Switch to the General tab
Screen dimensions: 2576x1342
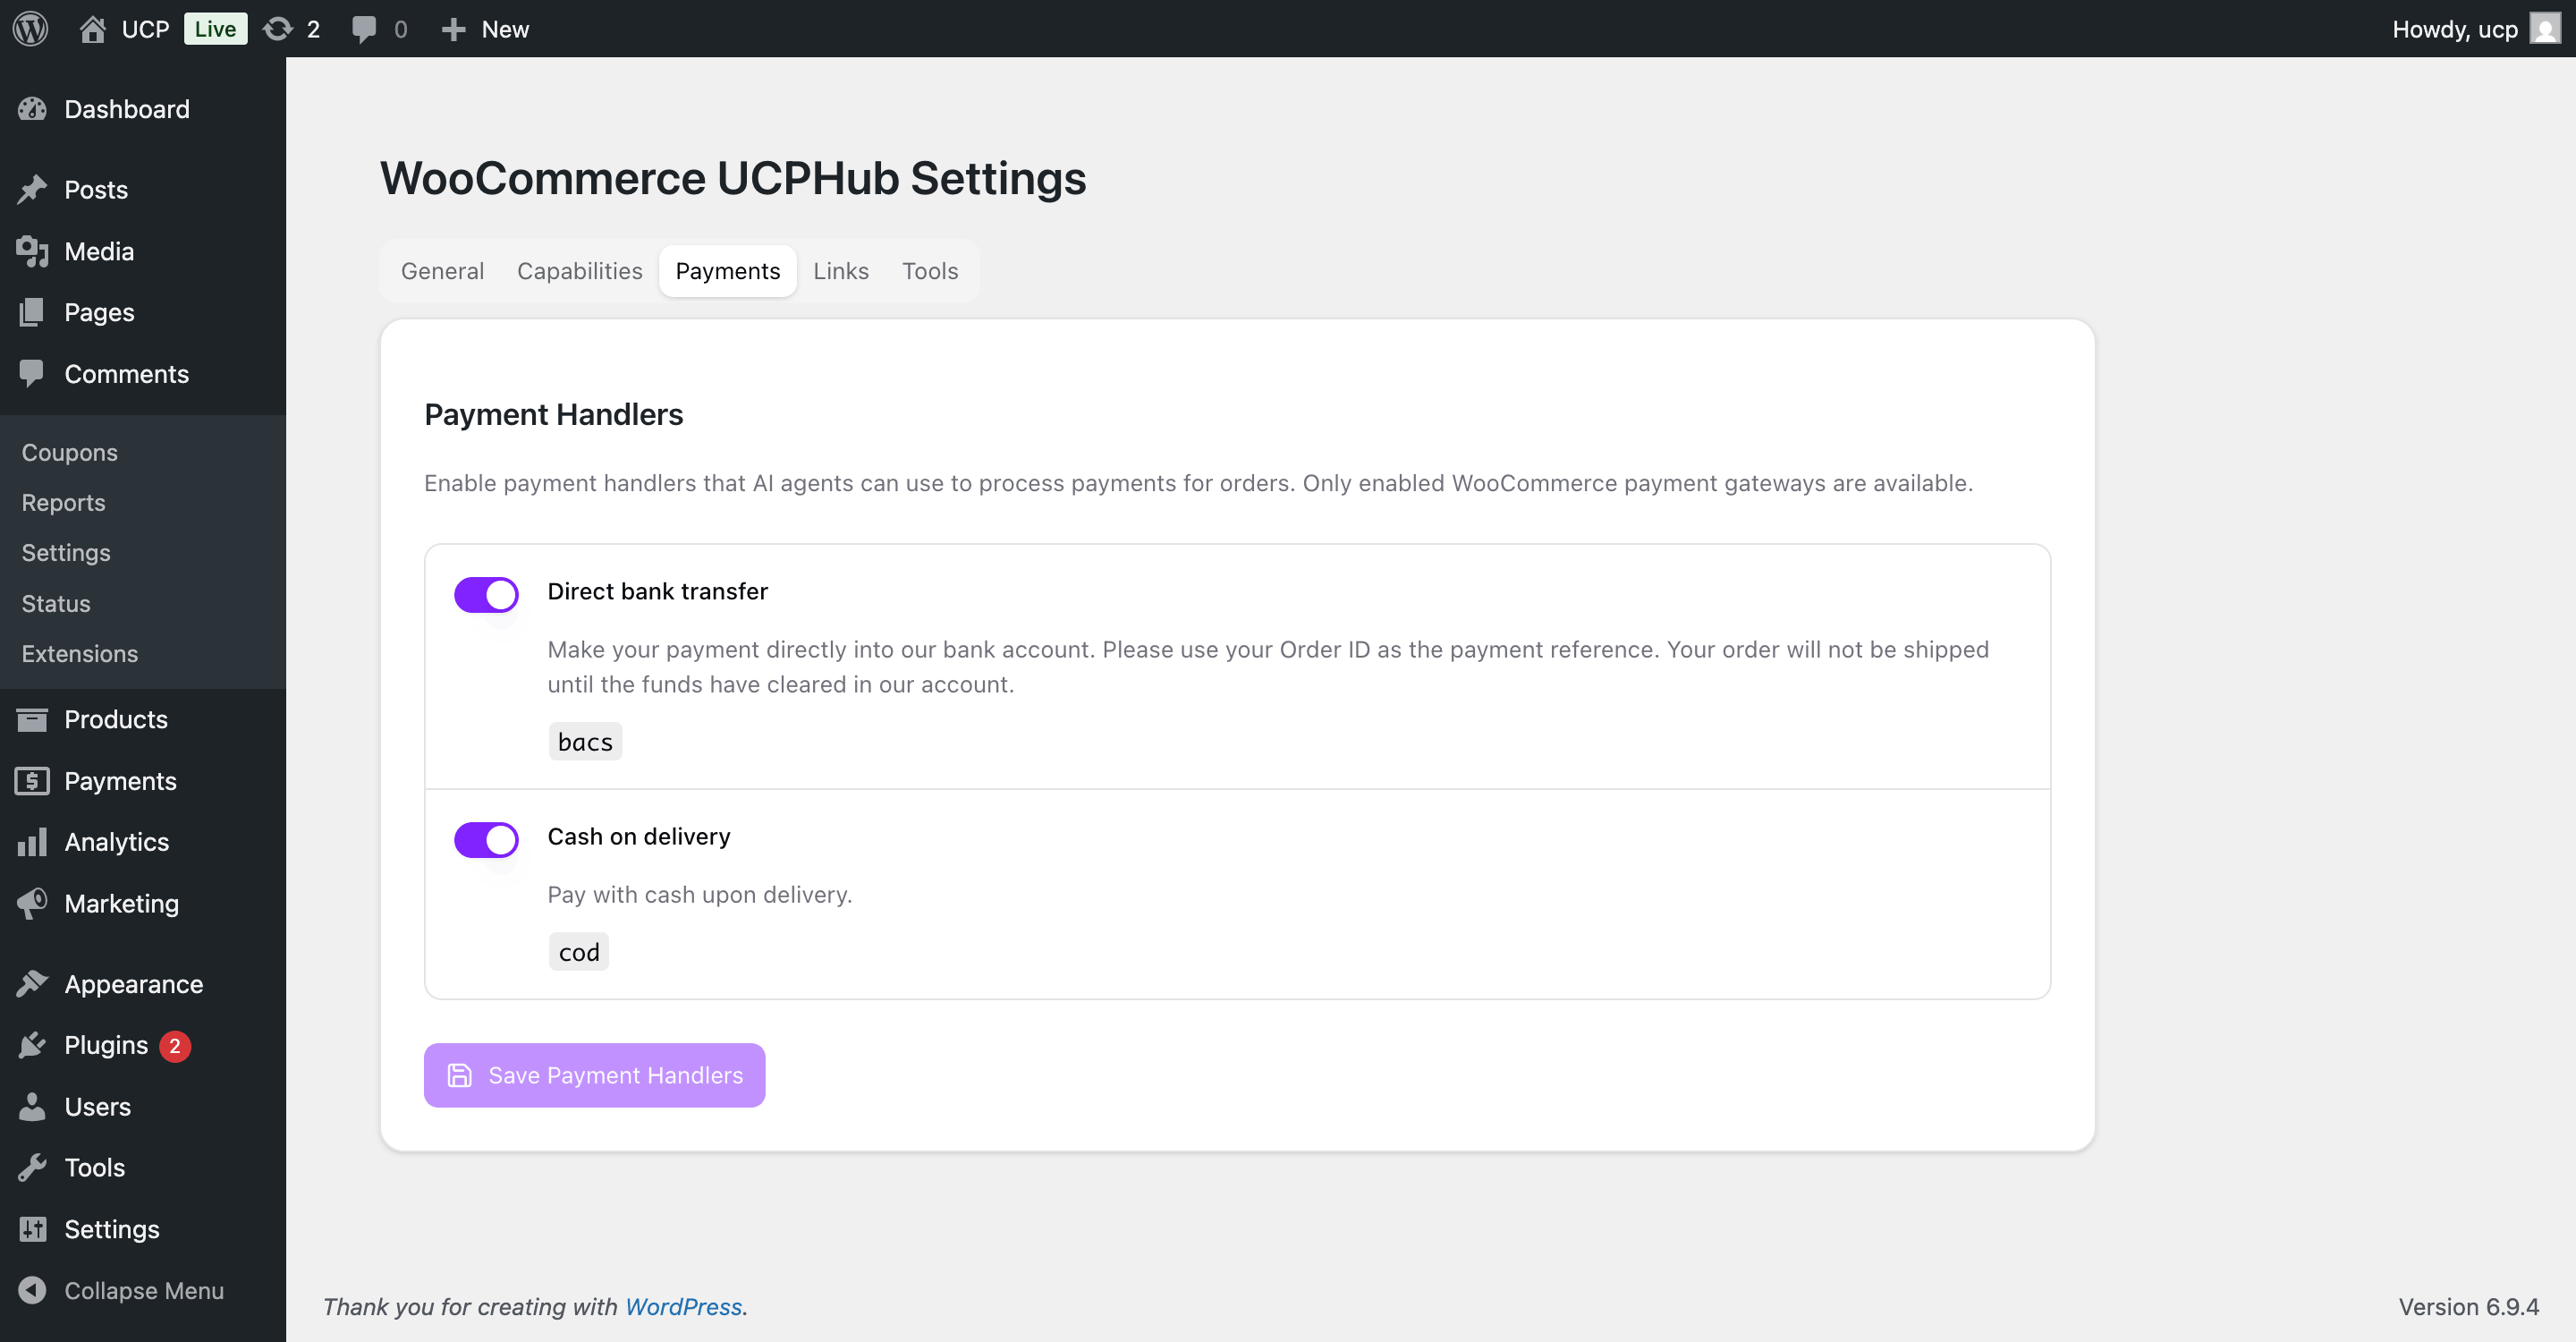click(442, 270)
